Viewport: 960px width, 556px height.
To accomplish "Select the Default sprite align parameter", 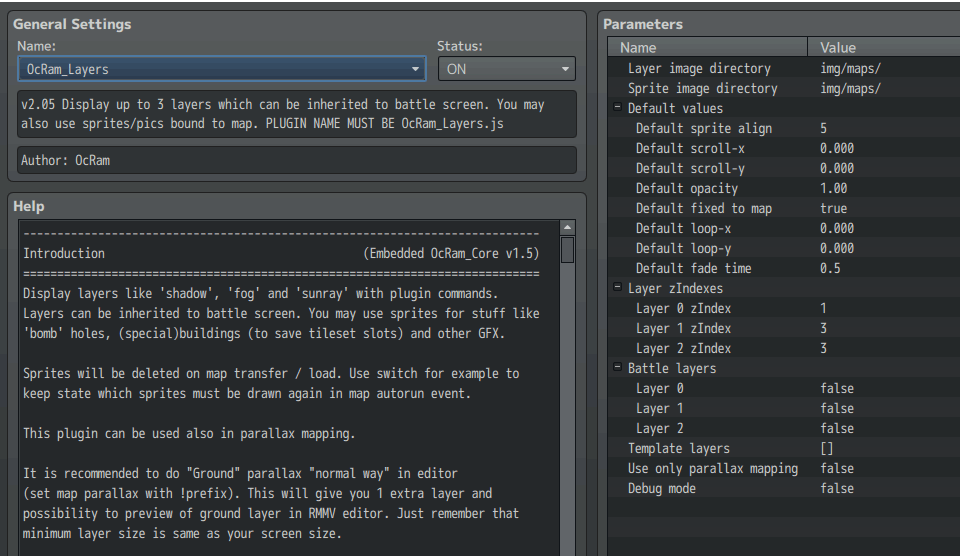I will click(784, 129).
